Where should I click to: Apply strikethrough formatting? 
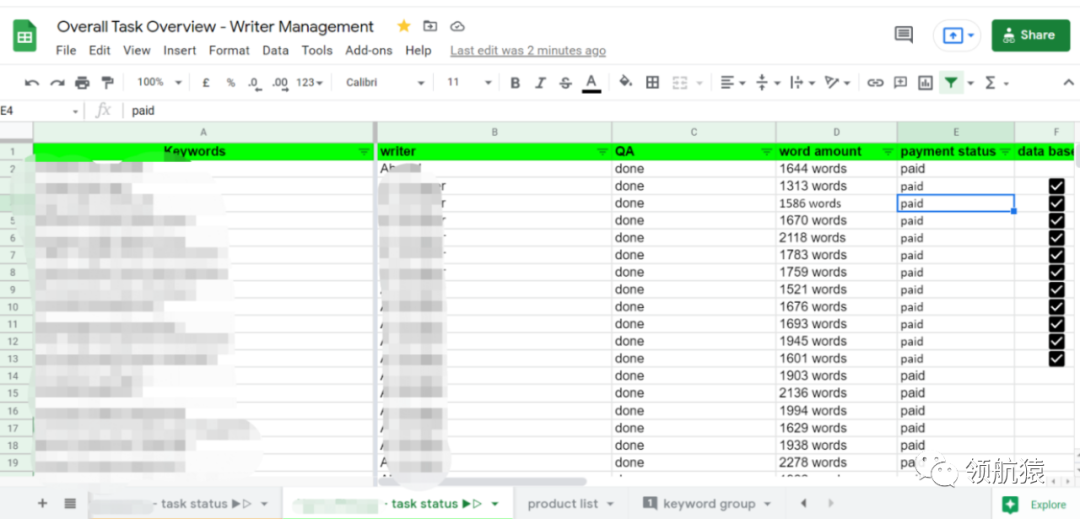point(565,83)
